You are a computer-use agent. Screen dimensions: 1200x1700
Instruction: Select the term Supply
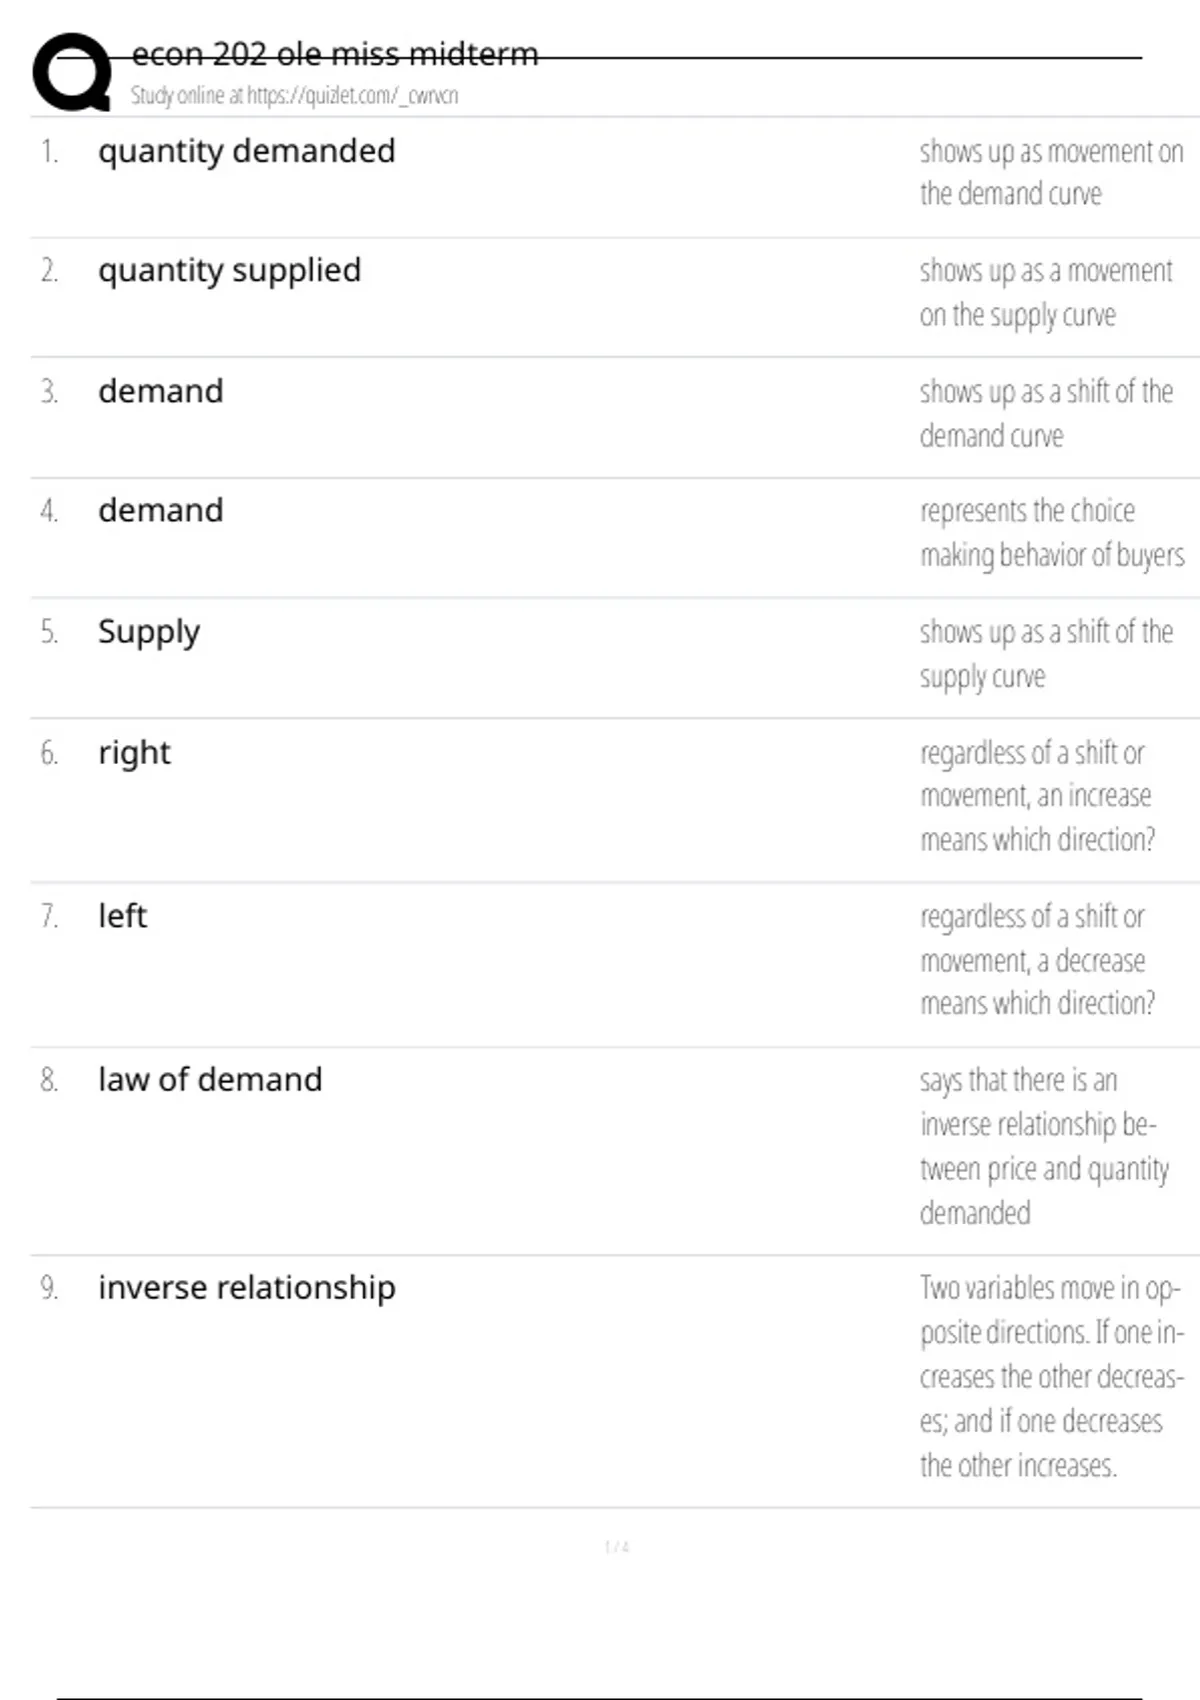tap(149, 633)
